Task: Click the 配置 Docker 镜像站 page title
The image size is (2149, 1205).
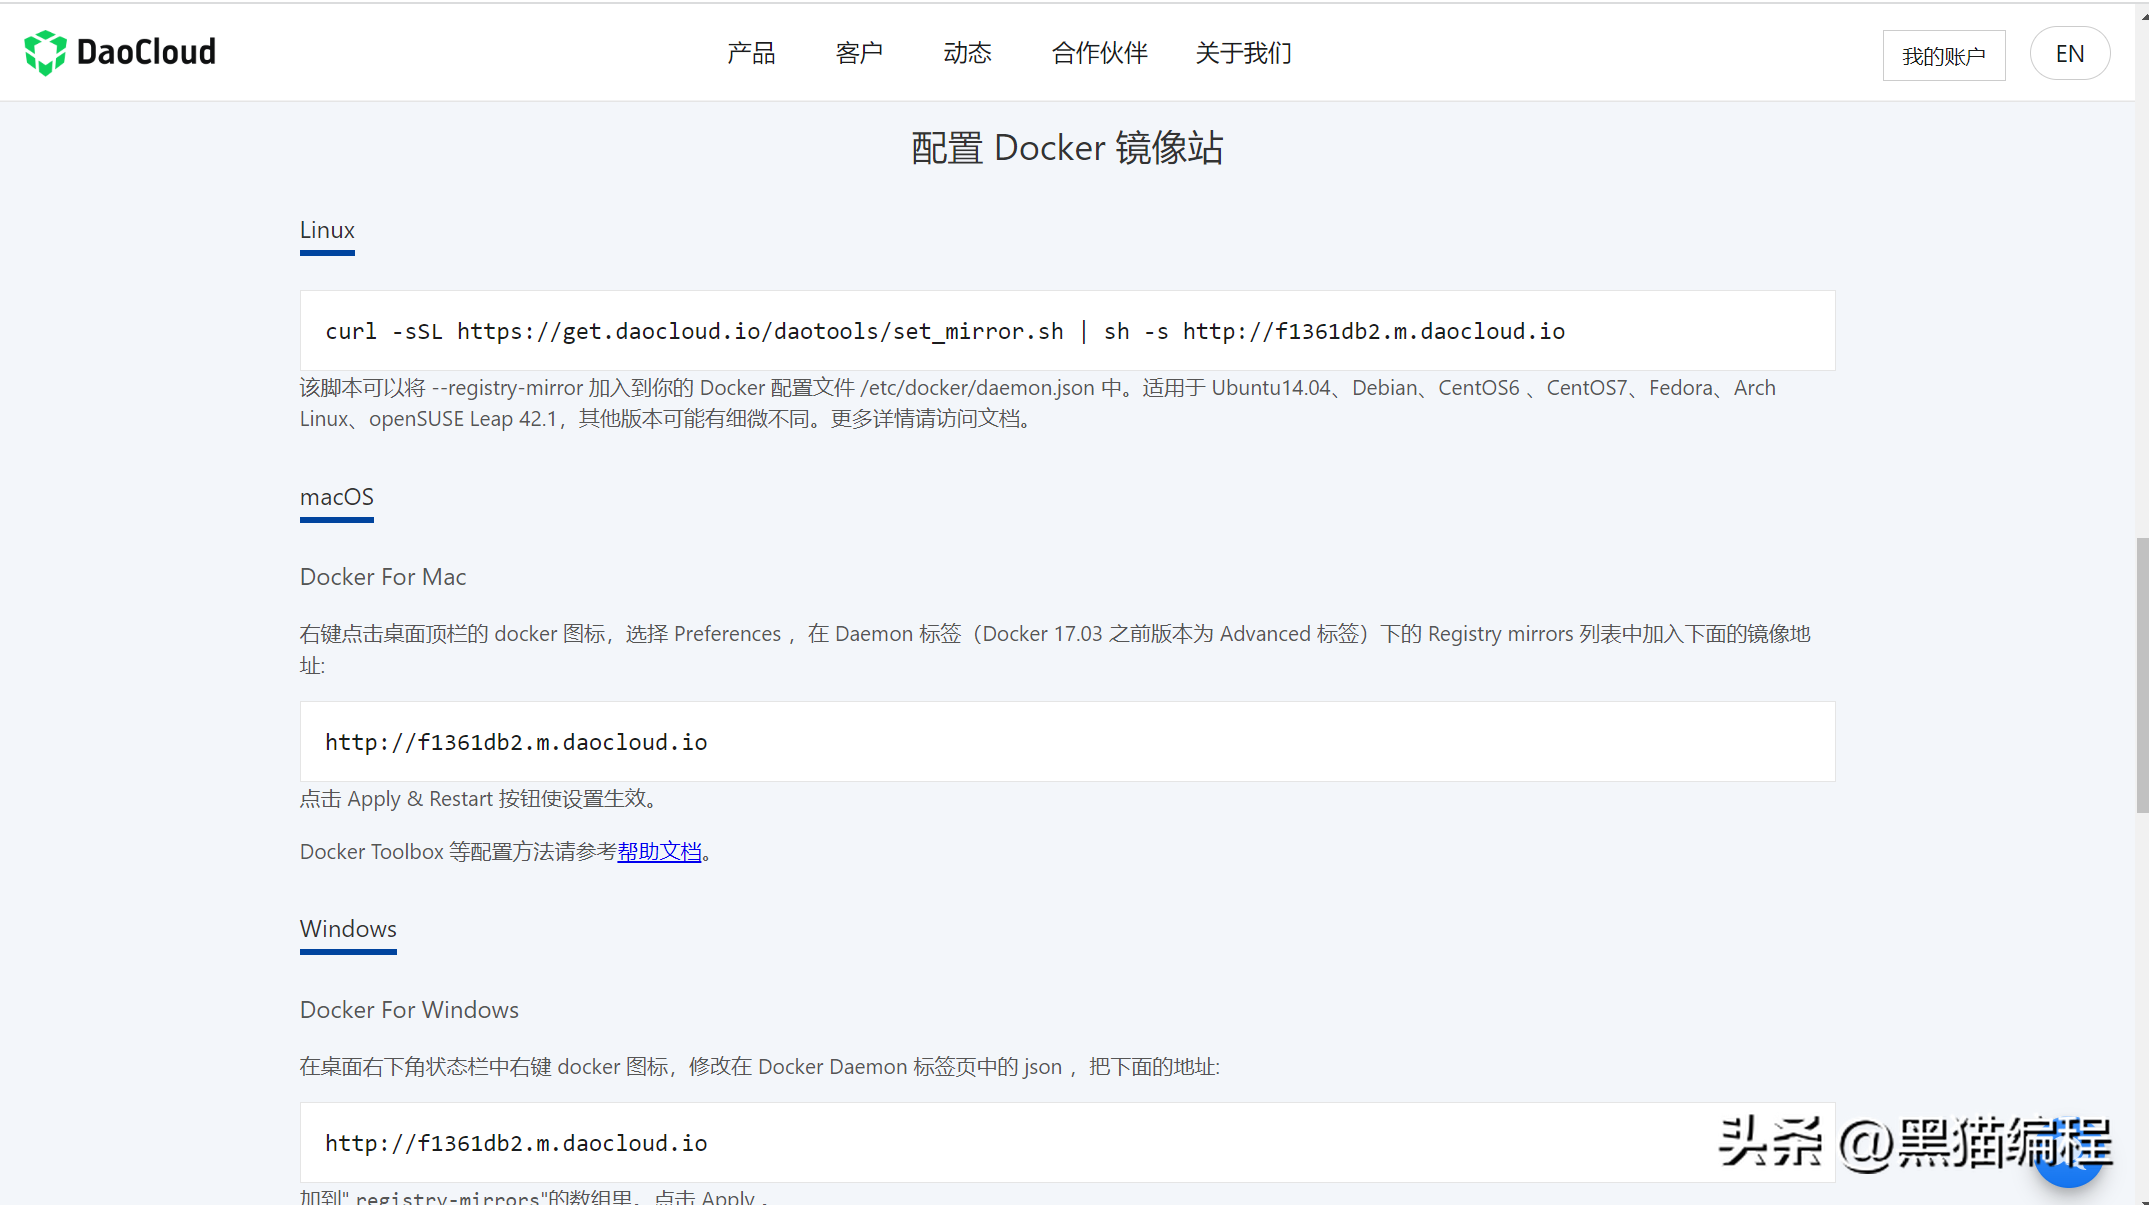Action: coord(1067,148)
